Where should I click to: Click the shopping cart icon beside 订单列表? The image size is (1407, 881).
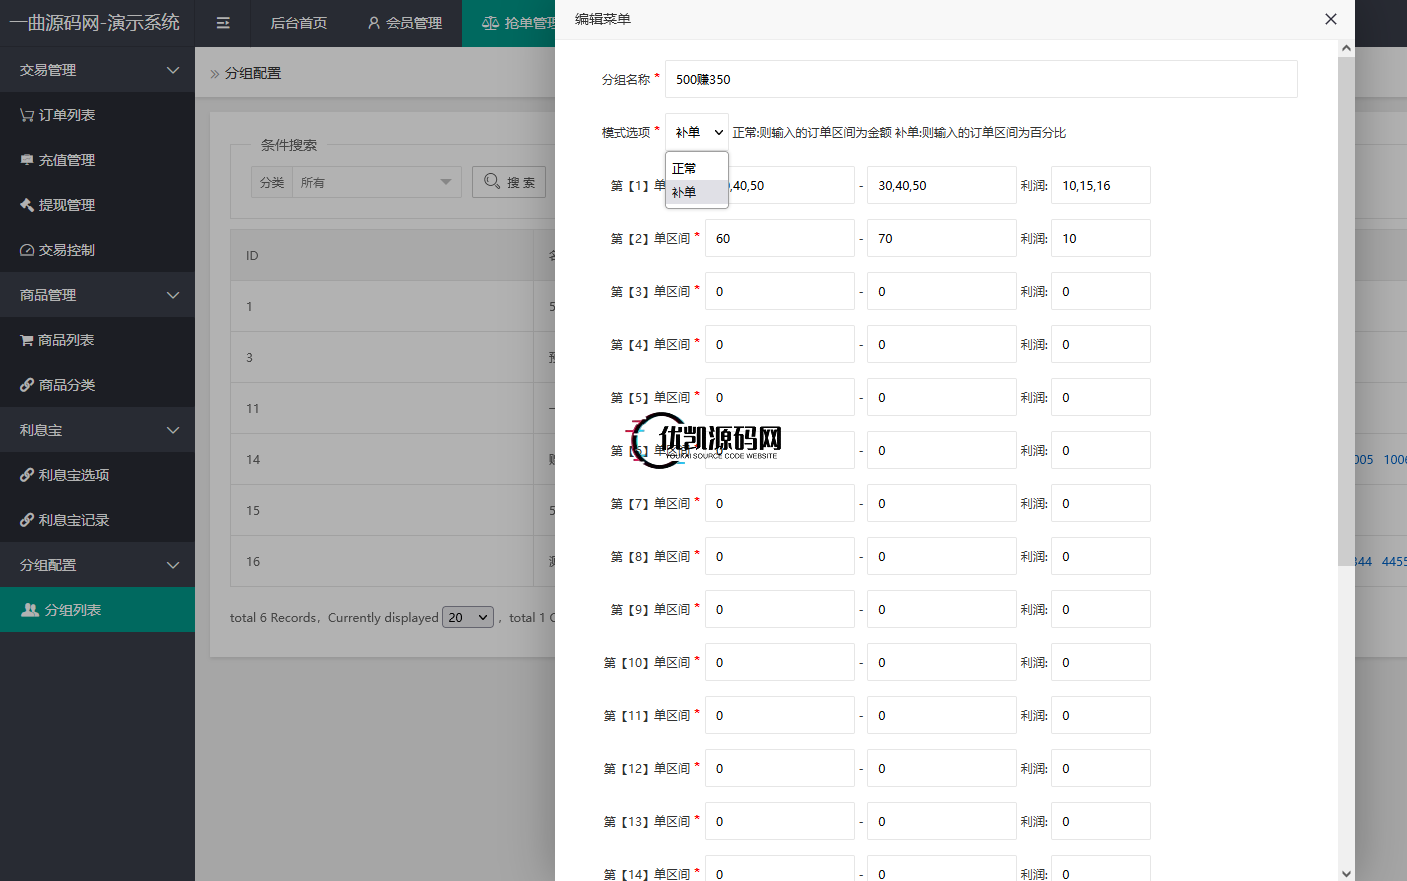(x=27, y=115)
